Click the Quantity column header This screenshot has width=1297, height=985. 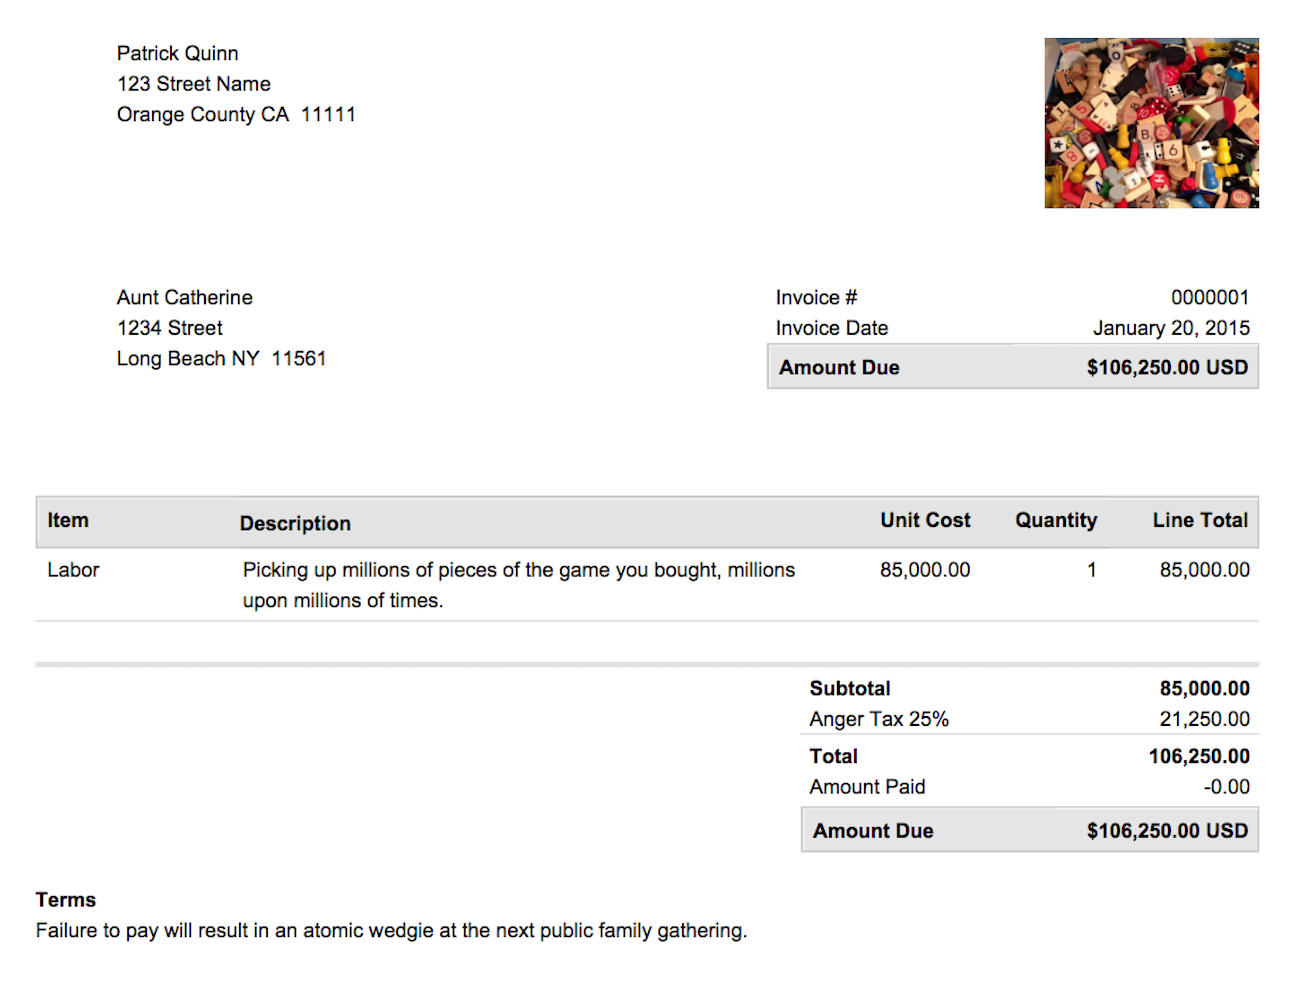click(x=1056, y=520)
